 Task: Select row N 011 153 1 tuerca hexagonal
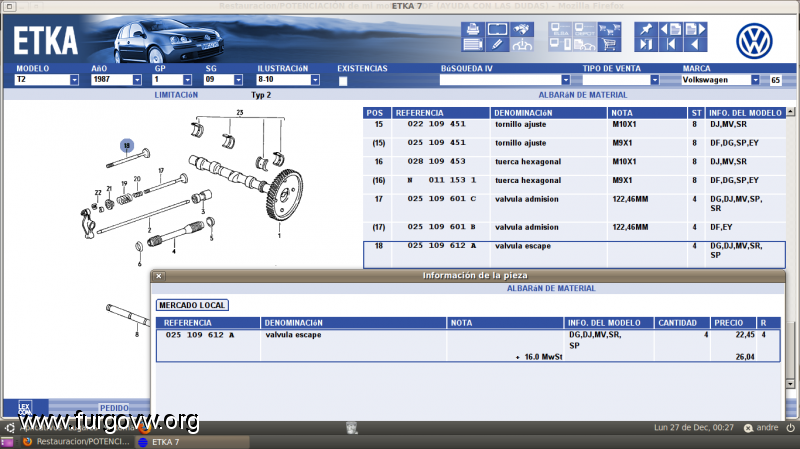click(x=574, y=184)
